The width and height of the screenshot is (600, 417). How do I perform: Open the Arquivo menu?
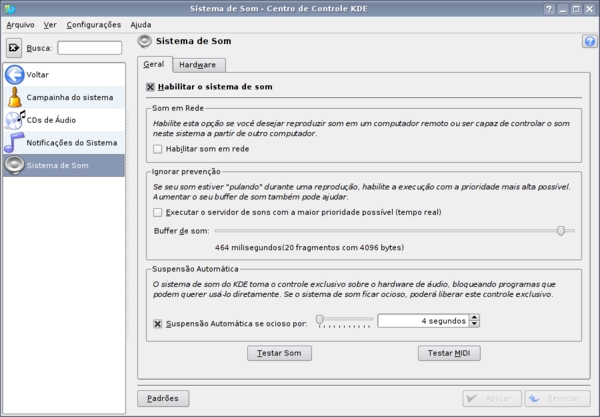[x=20, y=25]
